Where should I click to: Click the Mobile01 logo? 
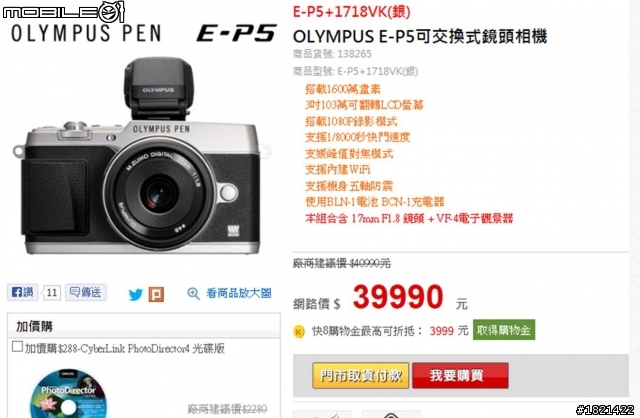click(x=63, y=12)
